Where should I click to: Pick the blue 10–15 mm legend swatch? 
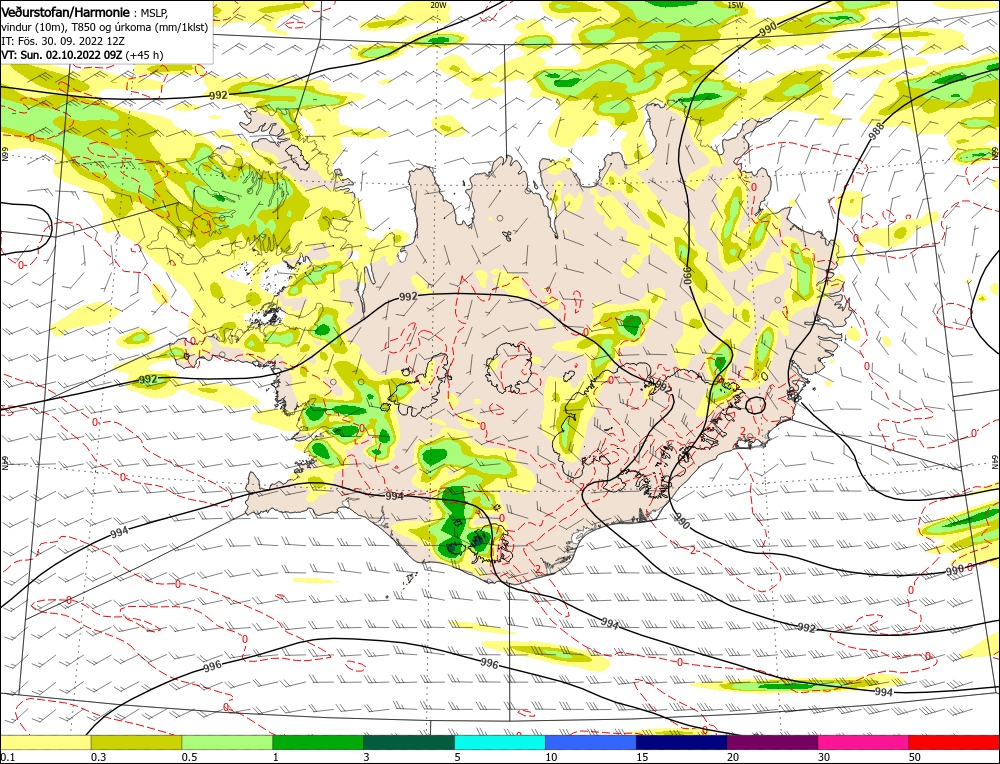pos(591,742)
